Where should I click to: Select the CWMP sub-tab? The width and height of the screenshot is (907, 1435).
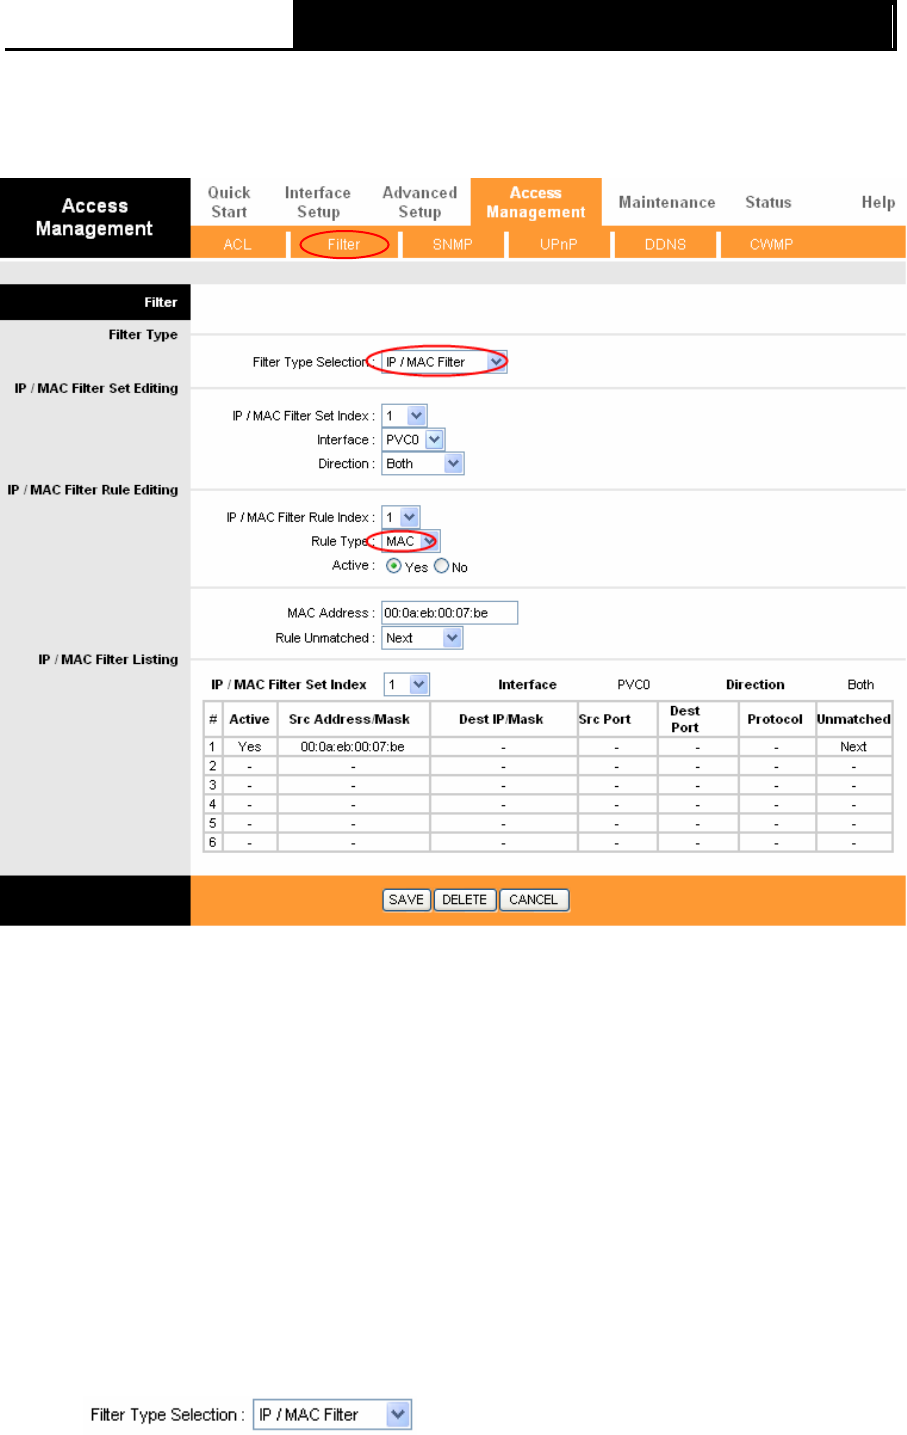[x=771, y=244]
